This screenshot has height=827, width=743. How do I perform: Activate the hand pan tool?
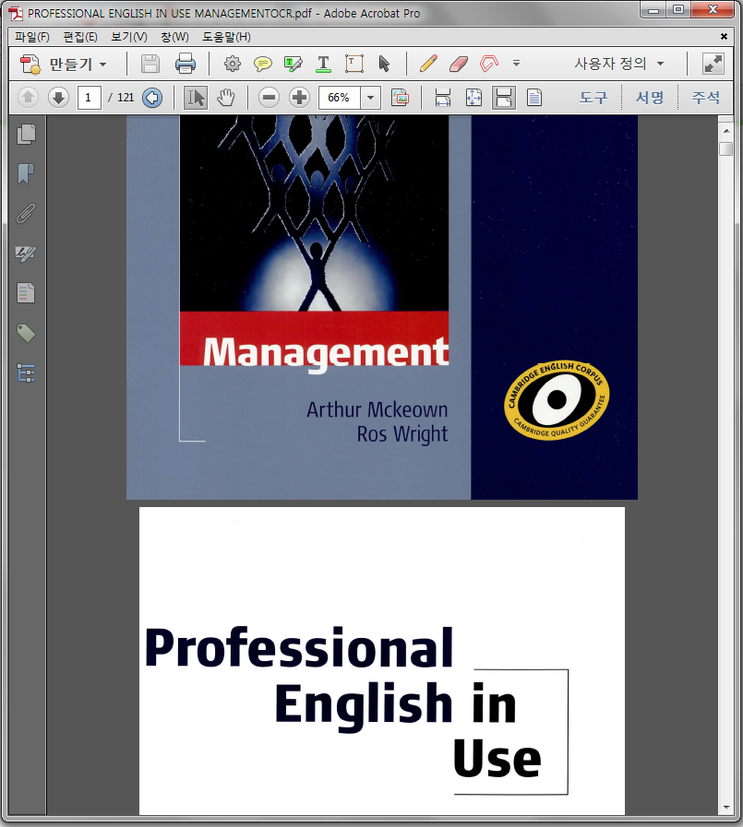point(226,98)
